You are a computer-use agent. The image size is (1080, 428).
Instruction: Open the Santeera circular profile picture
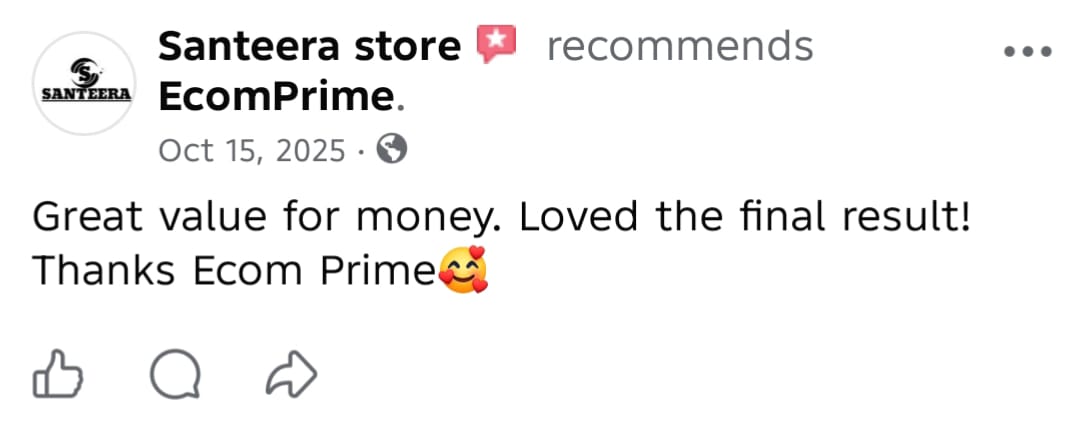[x=85, y=84]
